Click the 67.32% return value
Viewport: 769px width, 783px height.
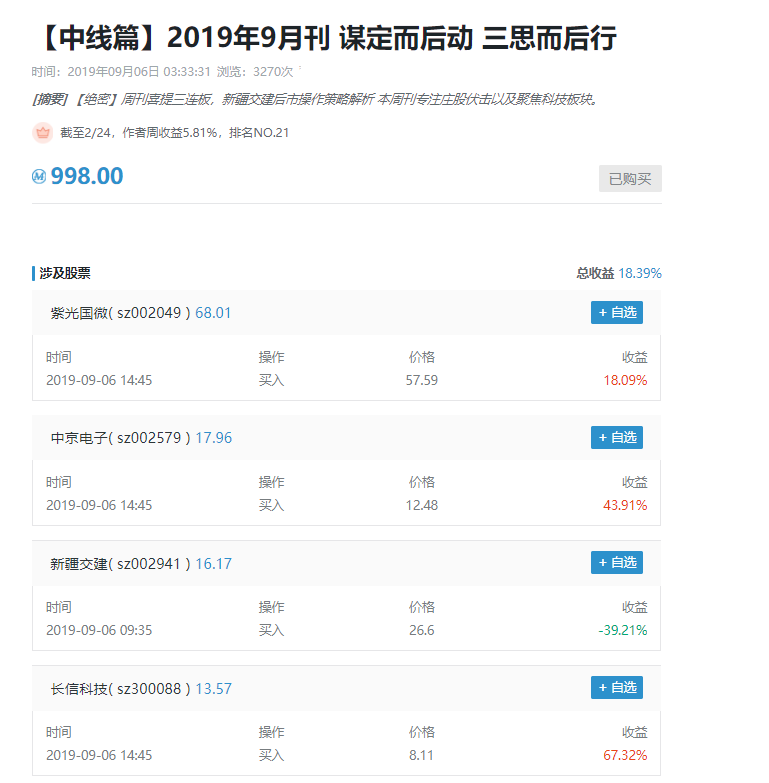point(625,755)
